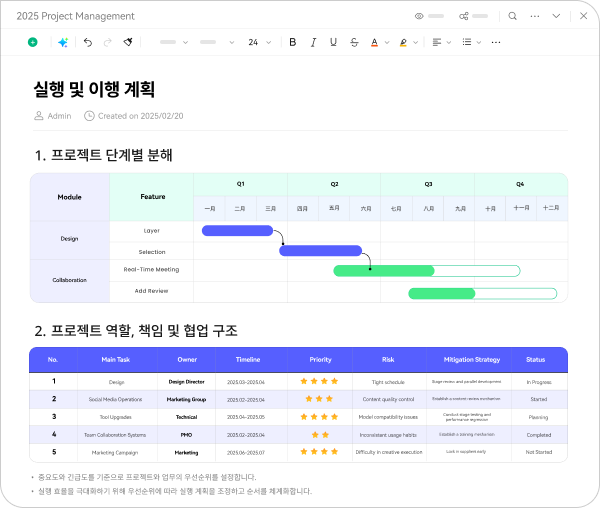
Task: Close the document panel
Action: pyautogui.click(x=584, y=16)
